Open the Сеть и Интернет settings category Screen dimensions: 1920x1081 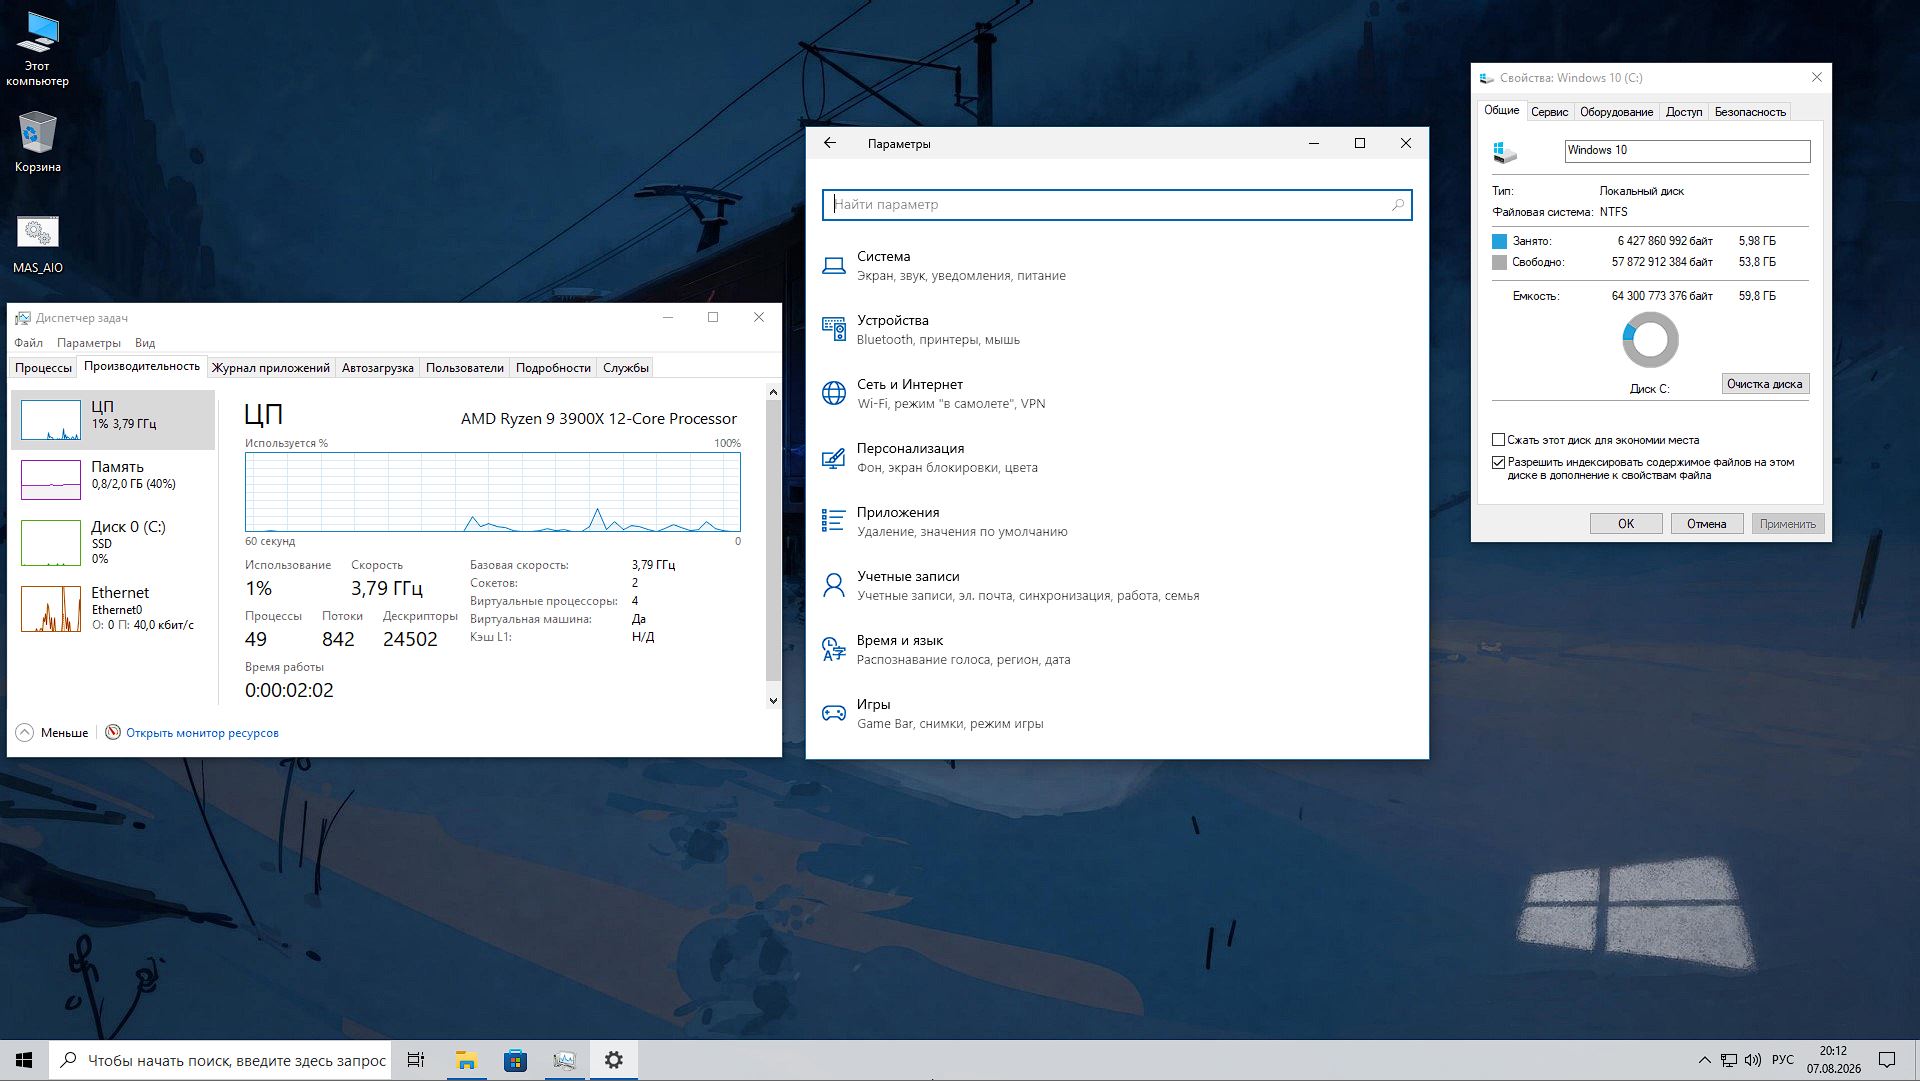[x=1116, y=394]
